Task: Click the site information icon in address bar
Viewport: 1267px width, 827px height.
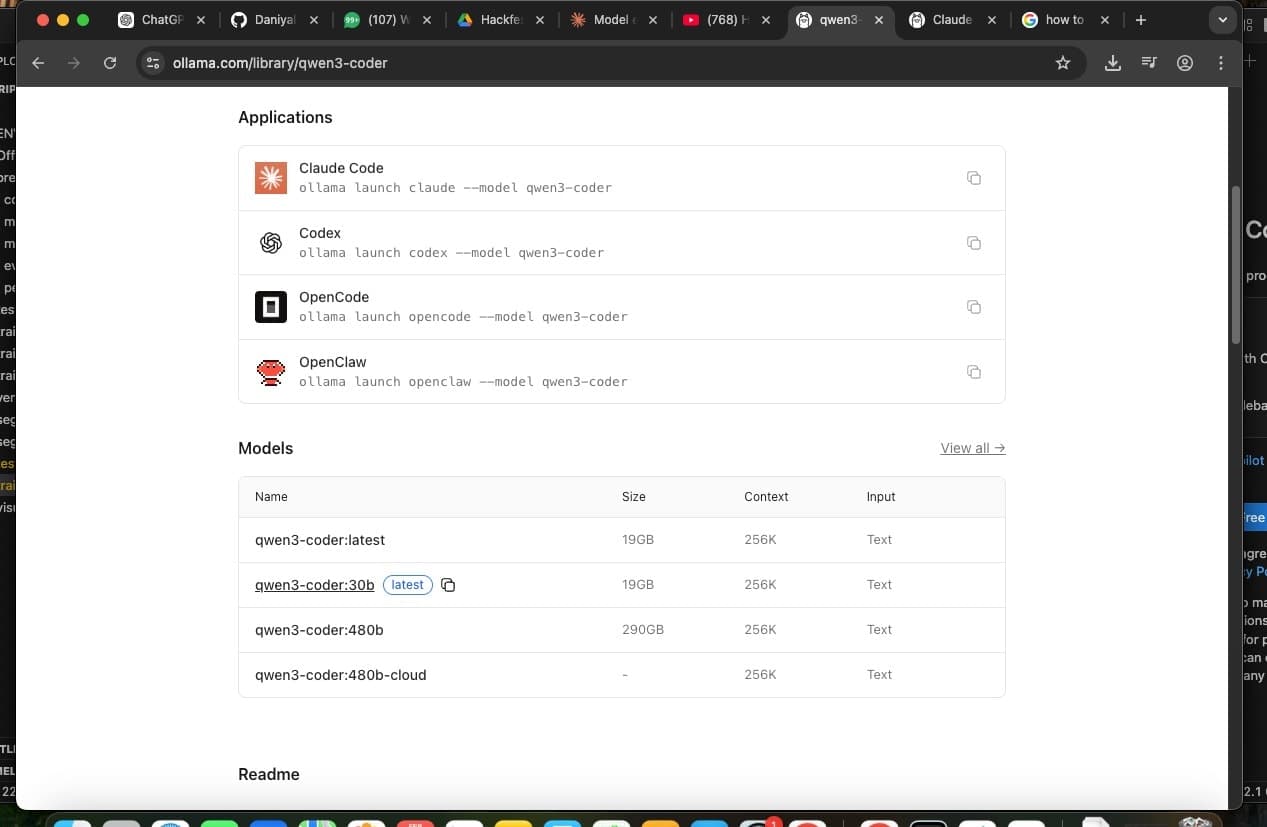Action: click(x=153, y=63)
